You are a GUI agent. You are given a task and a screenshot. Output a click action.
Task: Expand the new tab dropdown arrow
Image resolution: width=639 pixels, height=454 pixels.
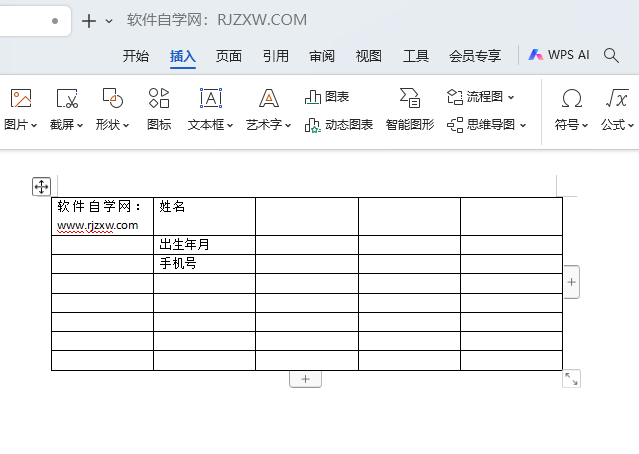[x=109, y=21]
